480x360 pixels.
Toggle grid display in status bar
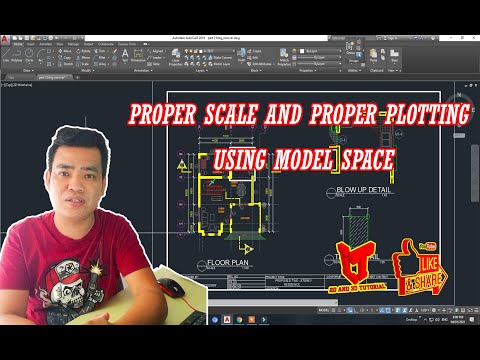[x=333, y=310]
